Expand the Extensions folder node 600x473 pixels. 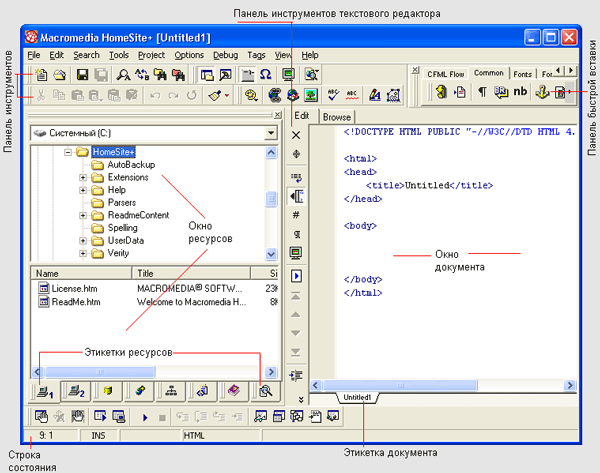[83, 178]
